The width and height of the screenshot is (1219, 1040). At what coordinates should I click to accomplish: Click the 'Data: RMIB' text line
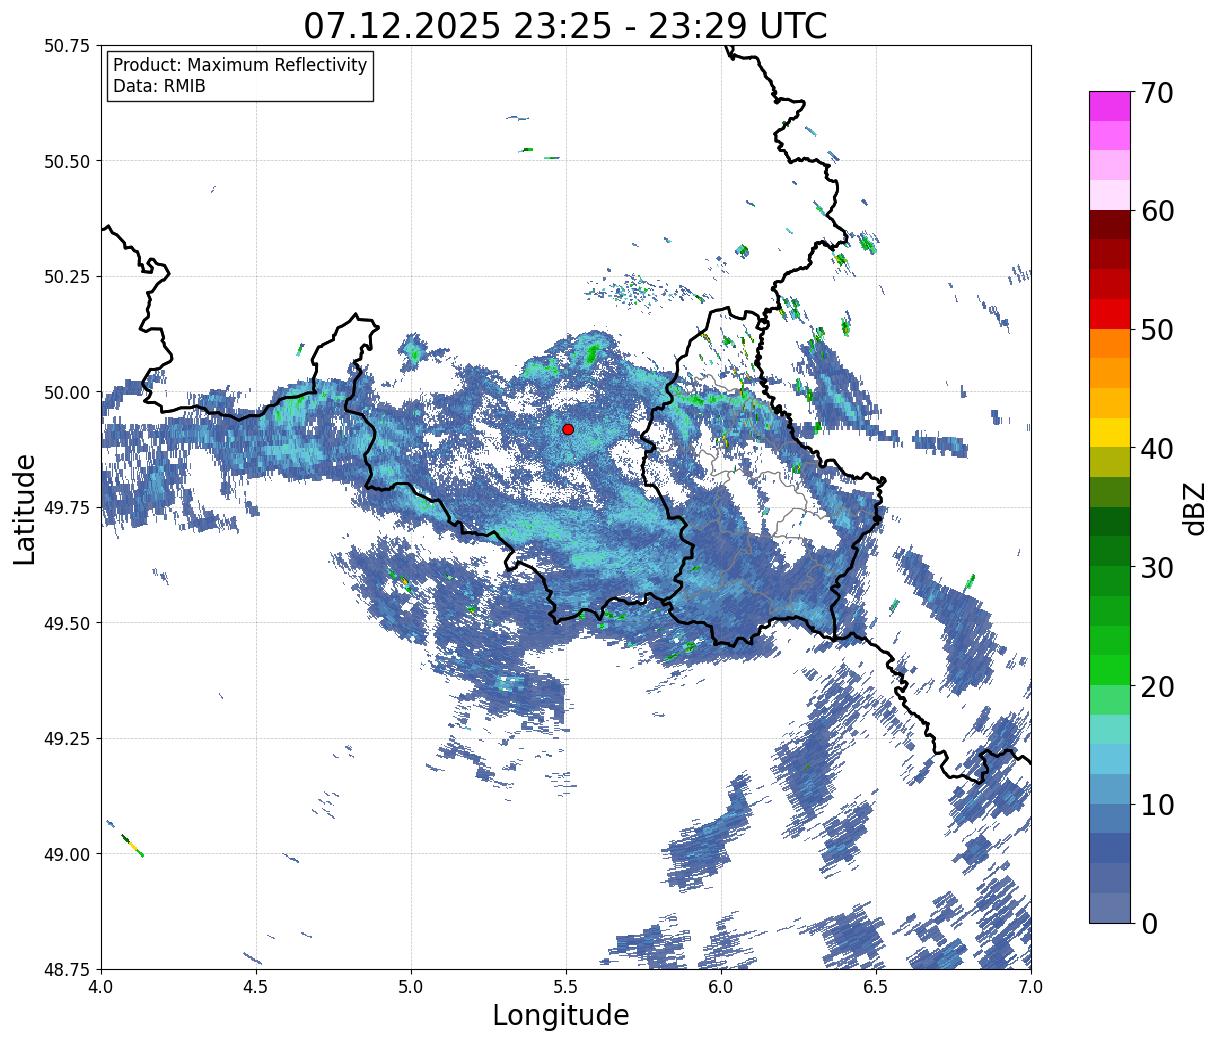(x=159, y=87)
